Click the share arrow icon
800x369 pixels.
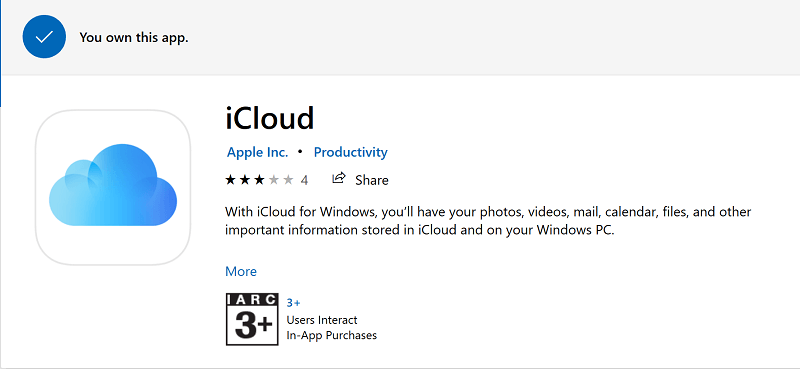[x=339, y=178]
